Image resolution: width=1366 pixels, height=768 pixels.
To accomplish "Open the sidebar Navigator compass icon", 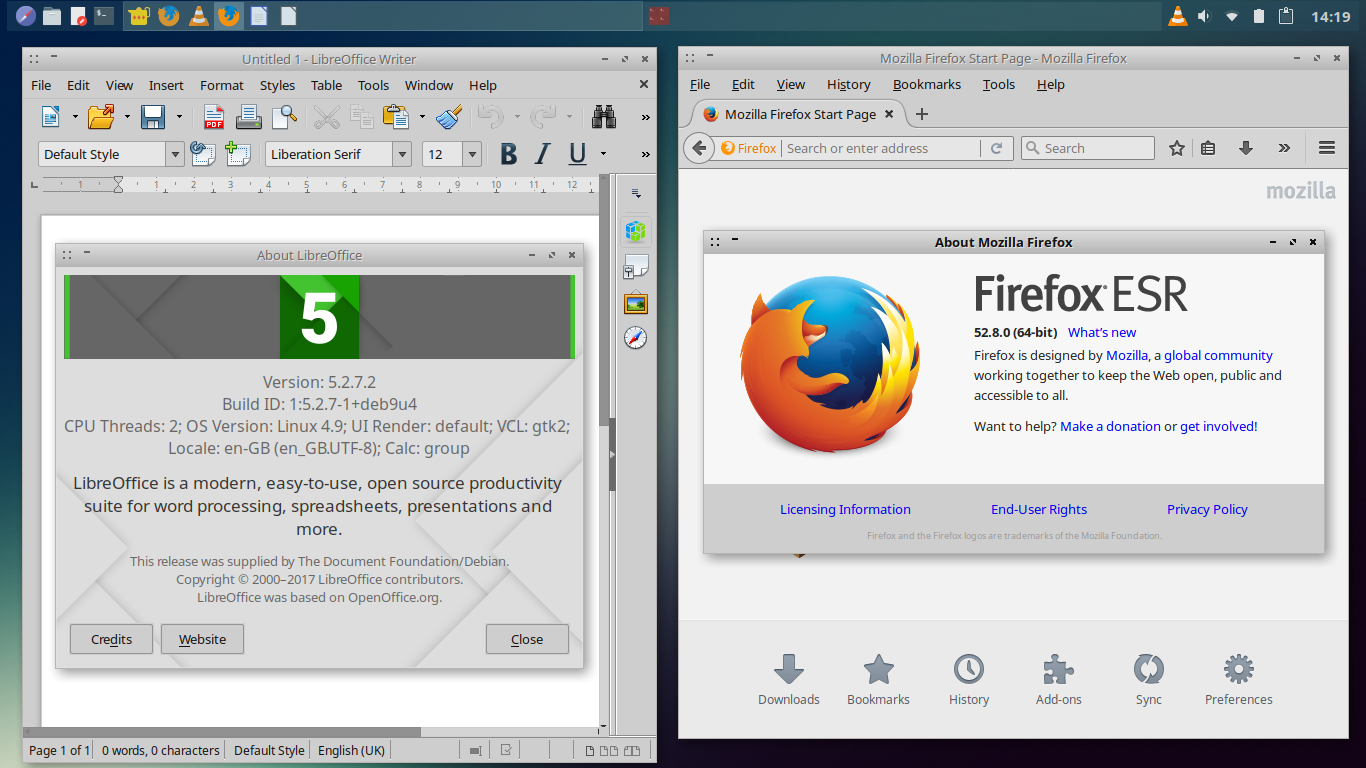I will pos(635,338).
